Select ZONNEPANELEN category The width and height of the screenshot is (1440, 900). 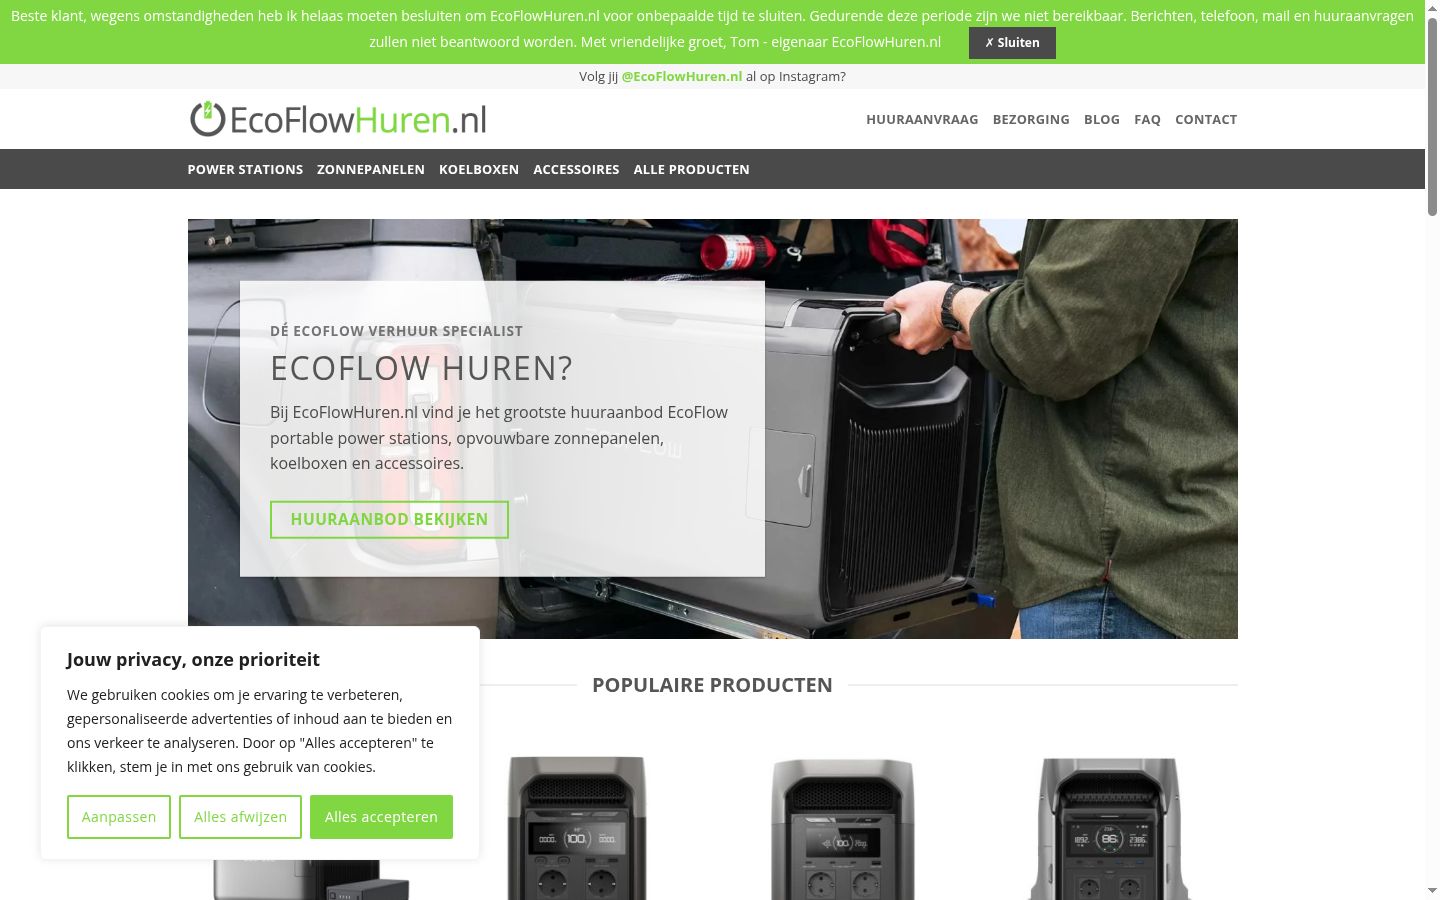tap(371, 169)
